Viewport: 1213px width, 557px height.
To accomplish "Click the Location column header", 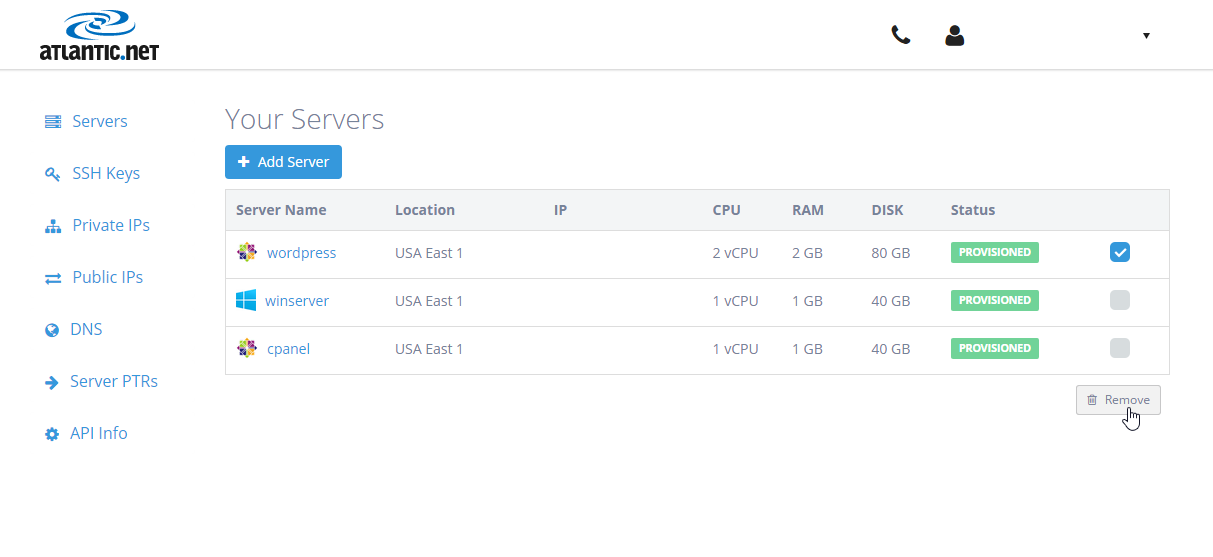I will click(x=425, y=210).
